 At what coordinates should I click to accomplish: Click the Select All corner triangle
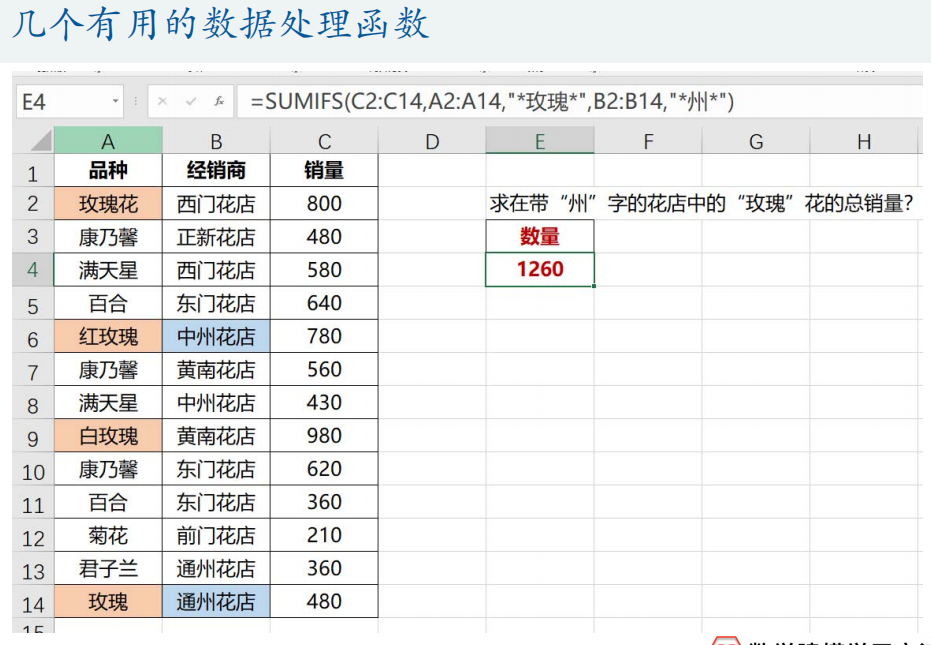(34, 141)
